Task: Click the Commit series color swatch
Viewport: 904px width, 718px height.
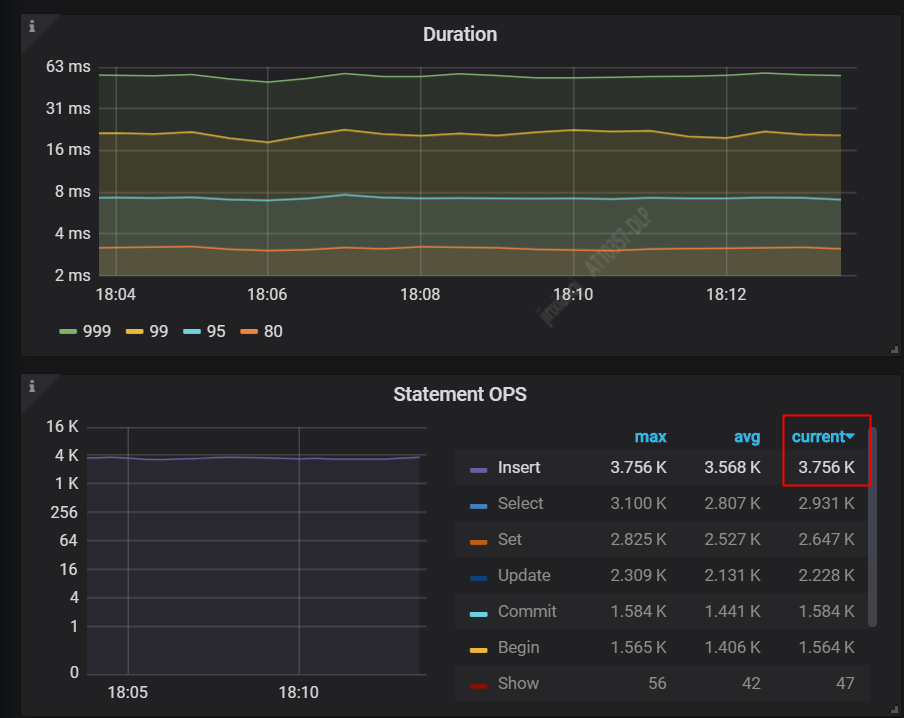Action: point(479,614)
